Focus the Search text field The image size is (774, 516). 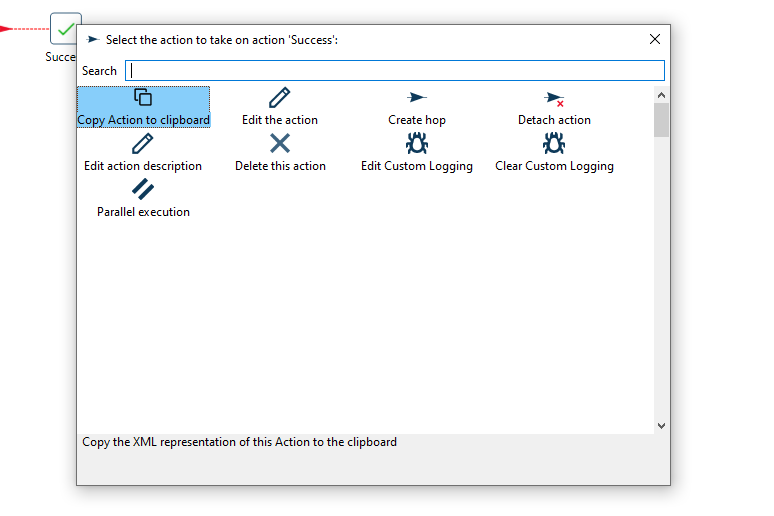click(x=394, y=71)
